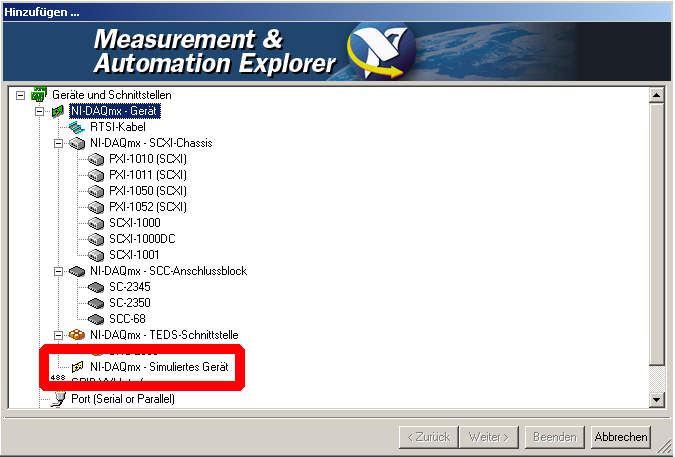This screenshot has height=457, width=675.
Task: Choose PXI-1011 (SCXI) entry
Action: point(148,175)
